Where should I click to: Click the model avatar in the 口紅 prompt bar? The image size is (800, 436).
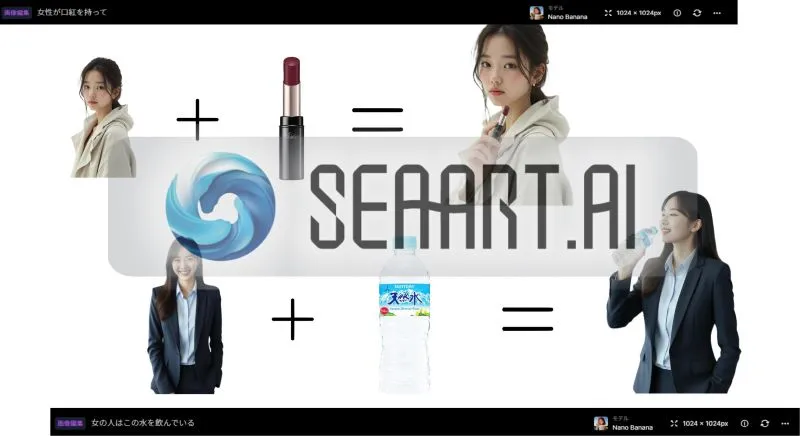click(x=536, y=13)
